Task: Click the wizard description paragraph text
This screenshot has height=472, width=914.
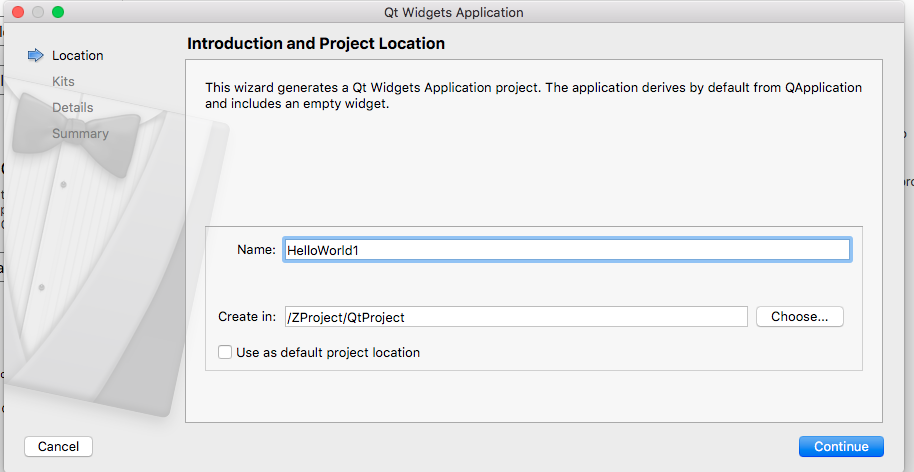Action: pos(533,96)
